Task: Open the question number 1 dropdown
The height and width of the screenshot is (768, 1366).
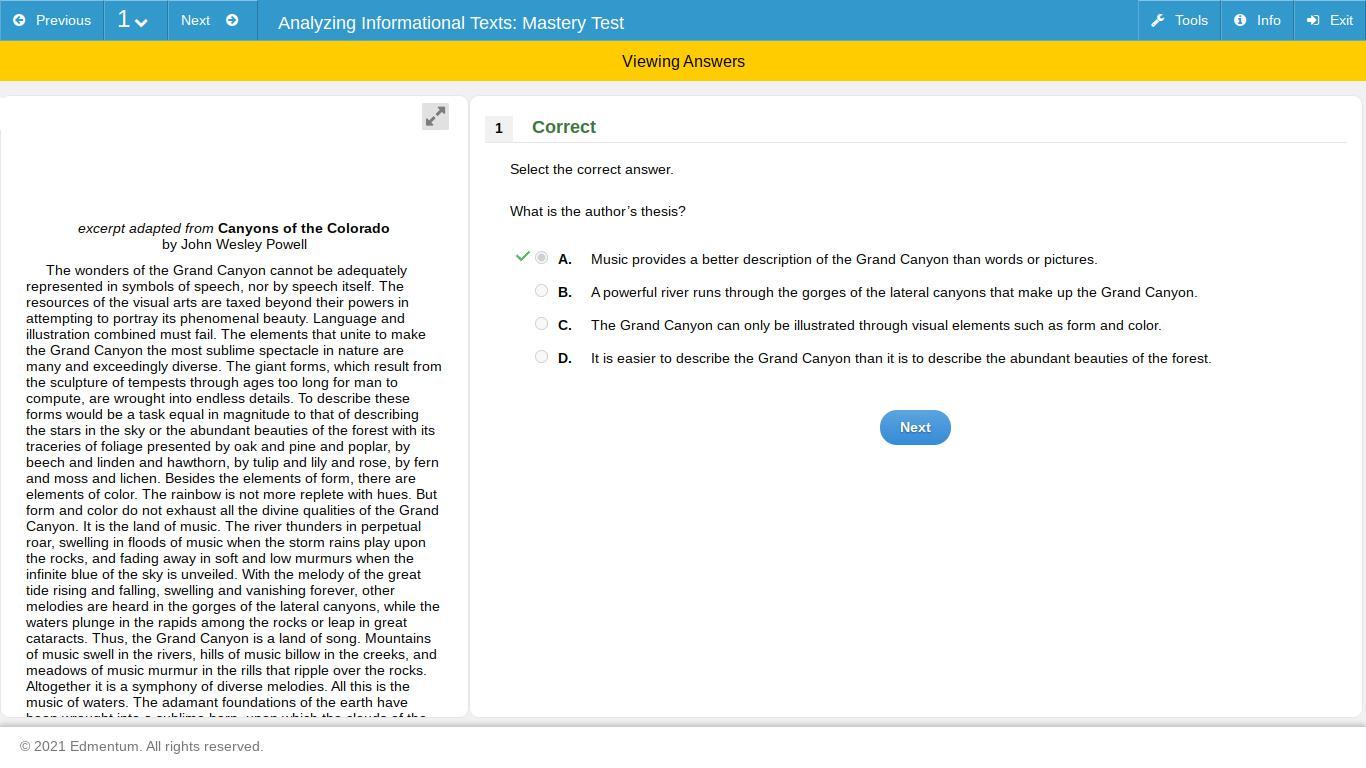Action: point(135,20)
